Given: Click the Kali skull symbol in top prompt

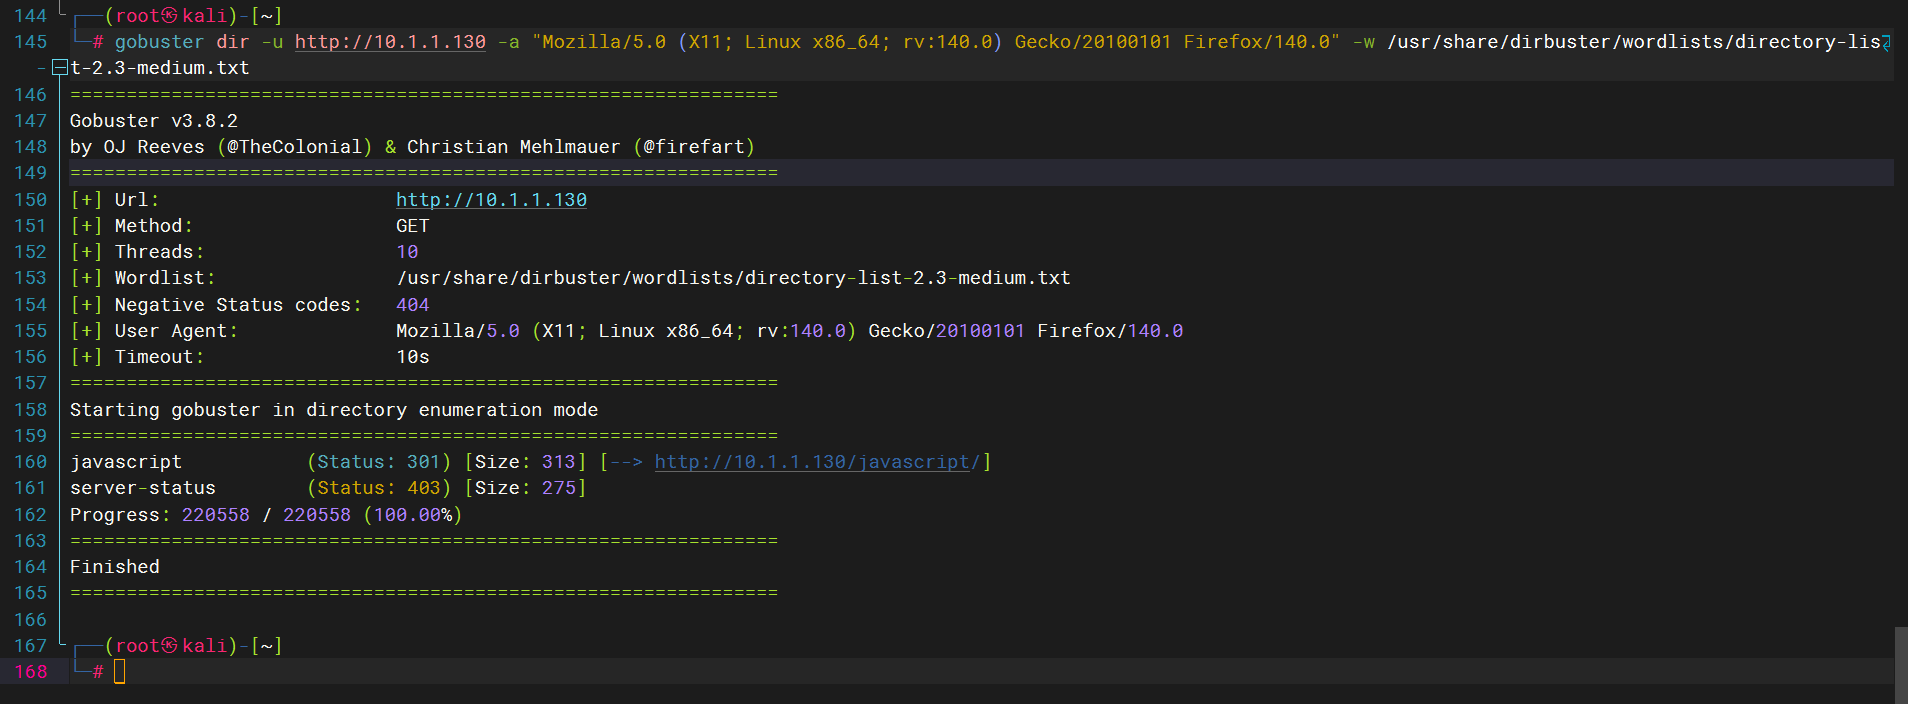Looking at the screenshot, I should 170,16.
